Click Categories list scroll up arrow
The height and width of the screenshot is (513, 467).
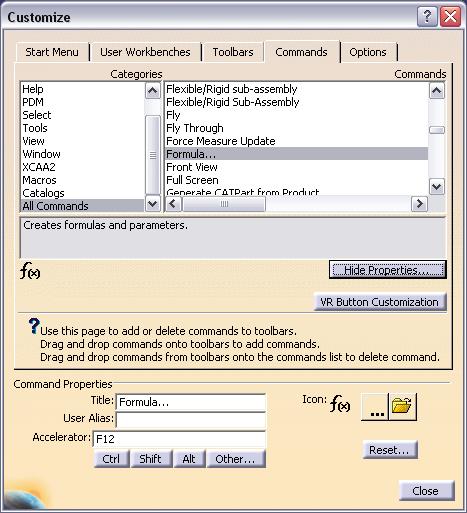click(x=153, y=91)
